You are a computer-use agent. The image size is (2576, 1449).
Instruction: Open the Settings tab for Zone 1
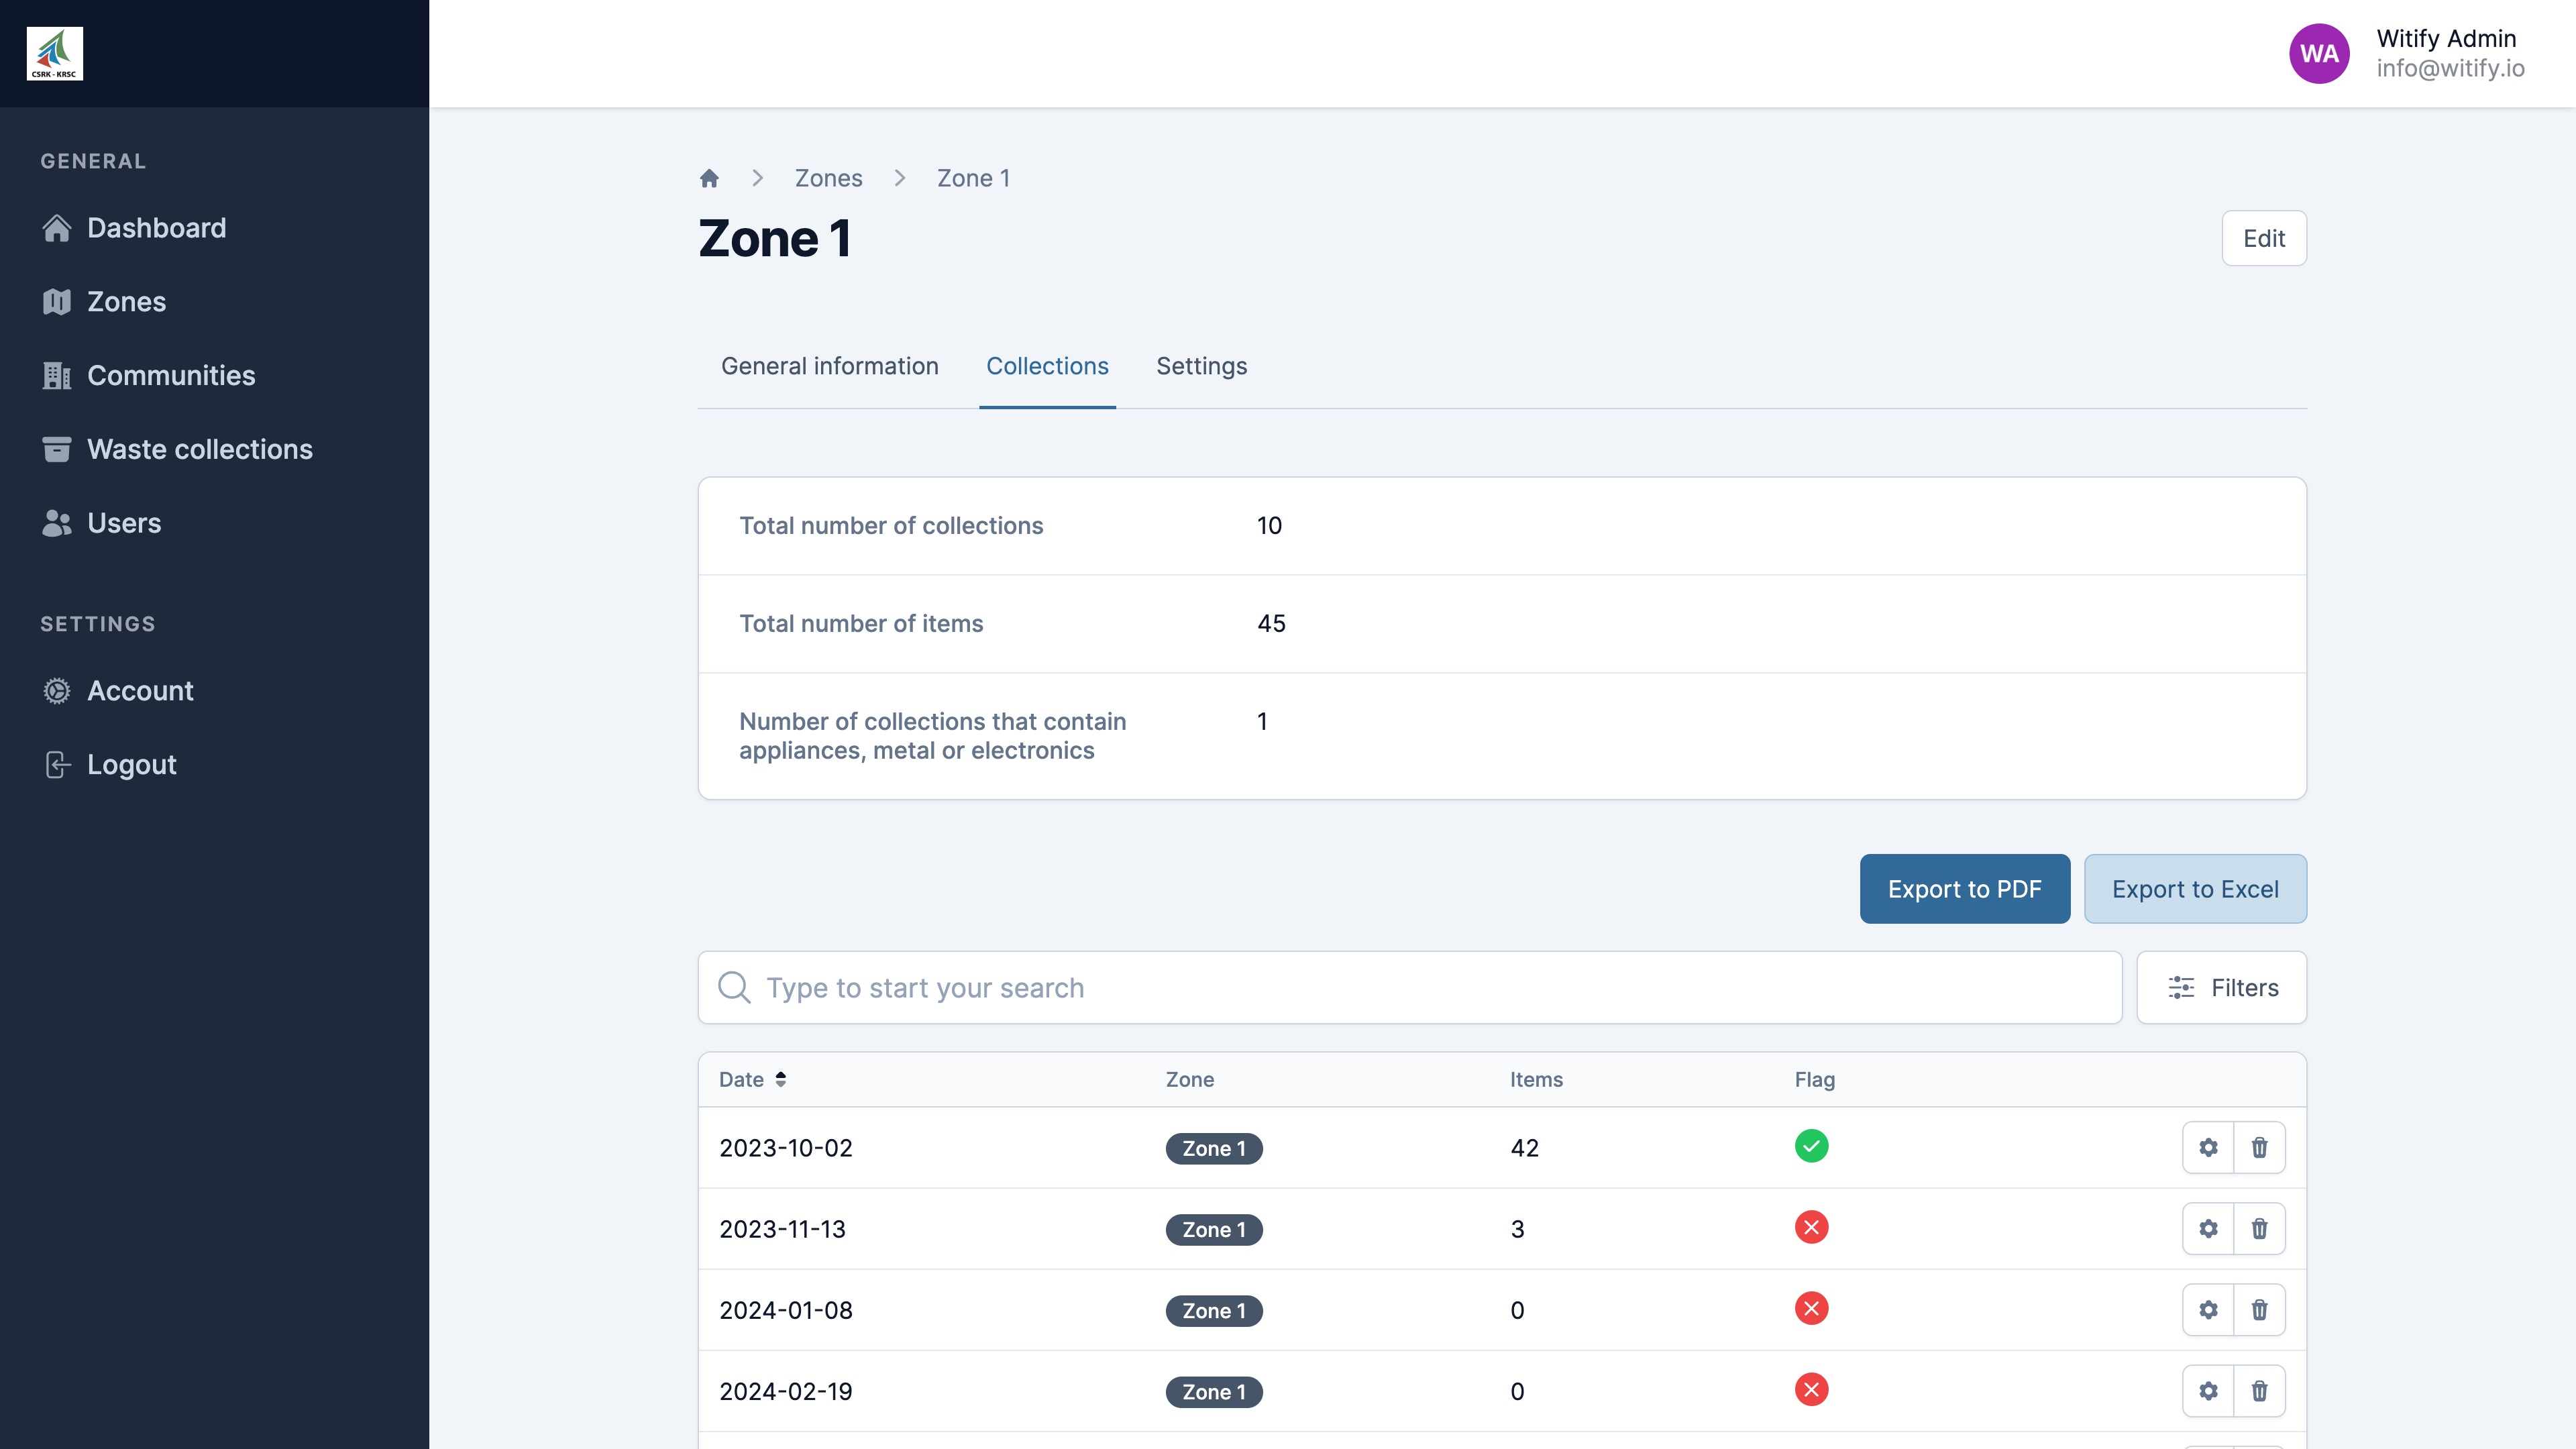click(x=1201, y=366)
